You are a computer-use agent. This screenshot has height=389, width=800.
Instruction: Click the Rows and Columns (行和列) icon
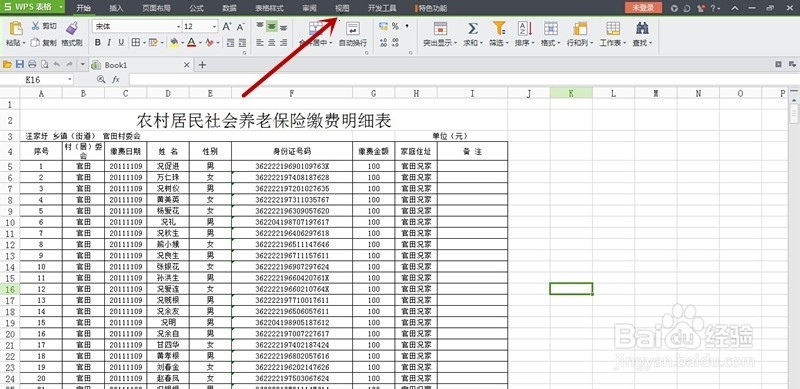pos(580,28)
